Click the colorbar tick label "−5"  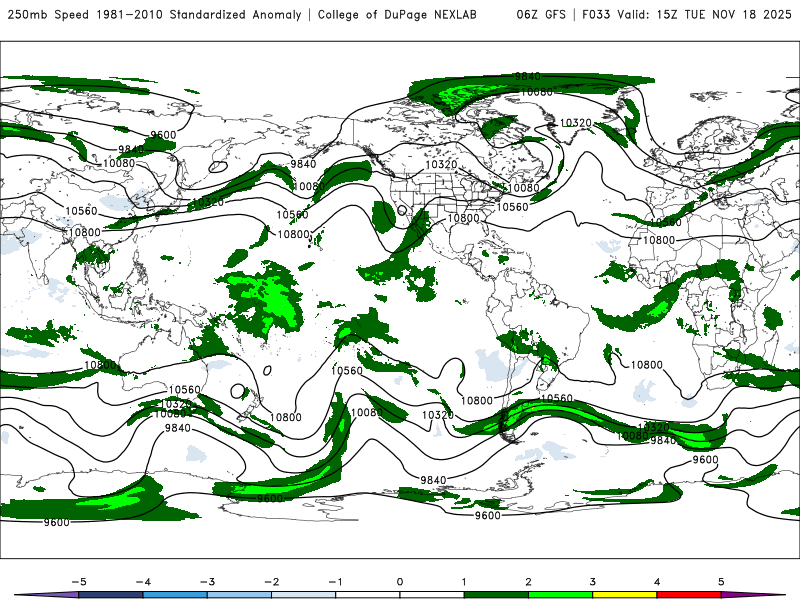point(79,582)
